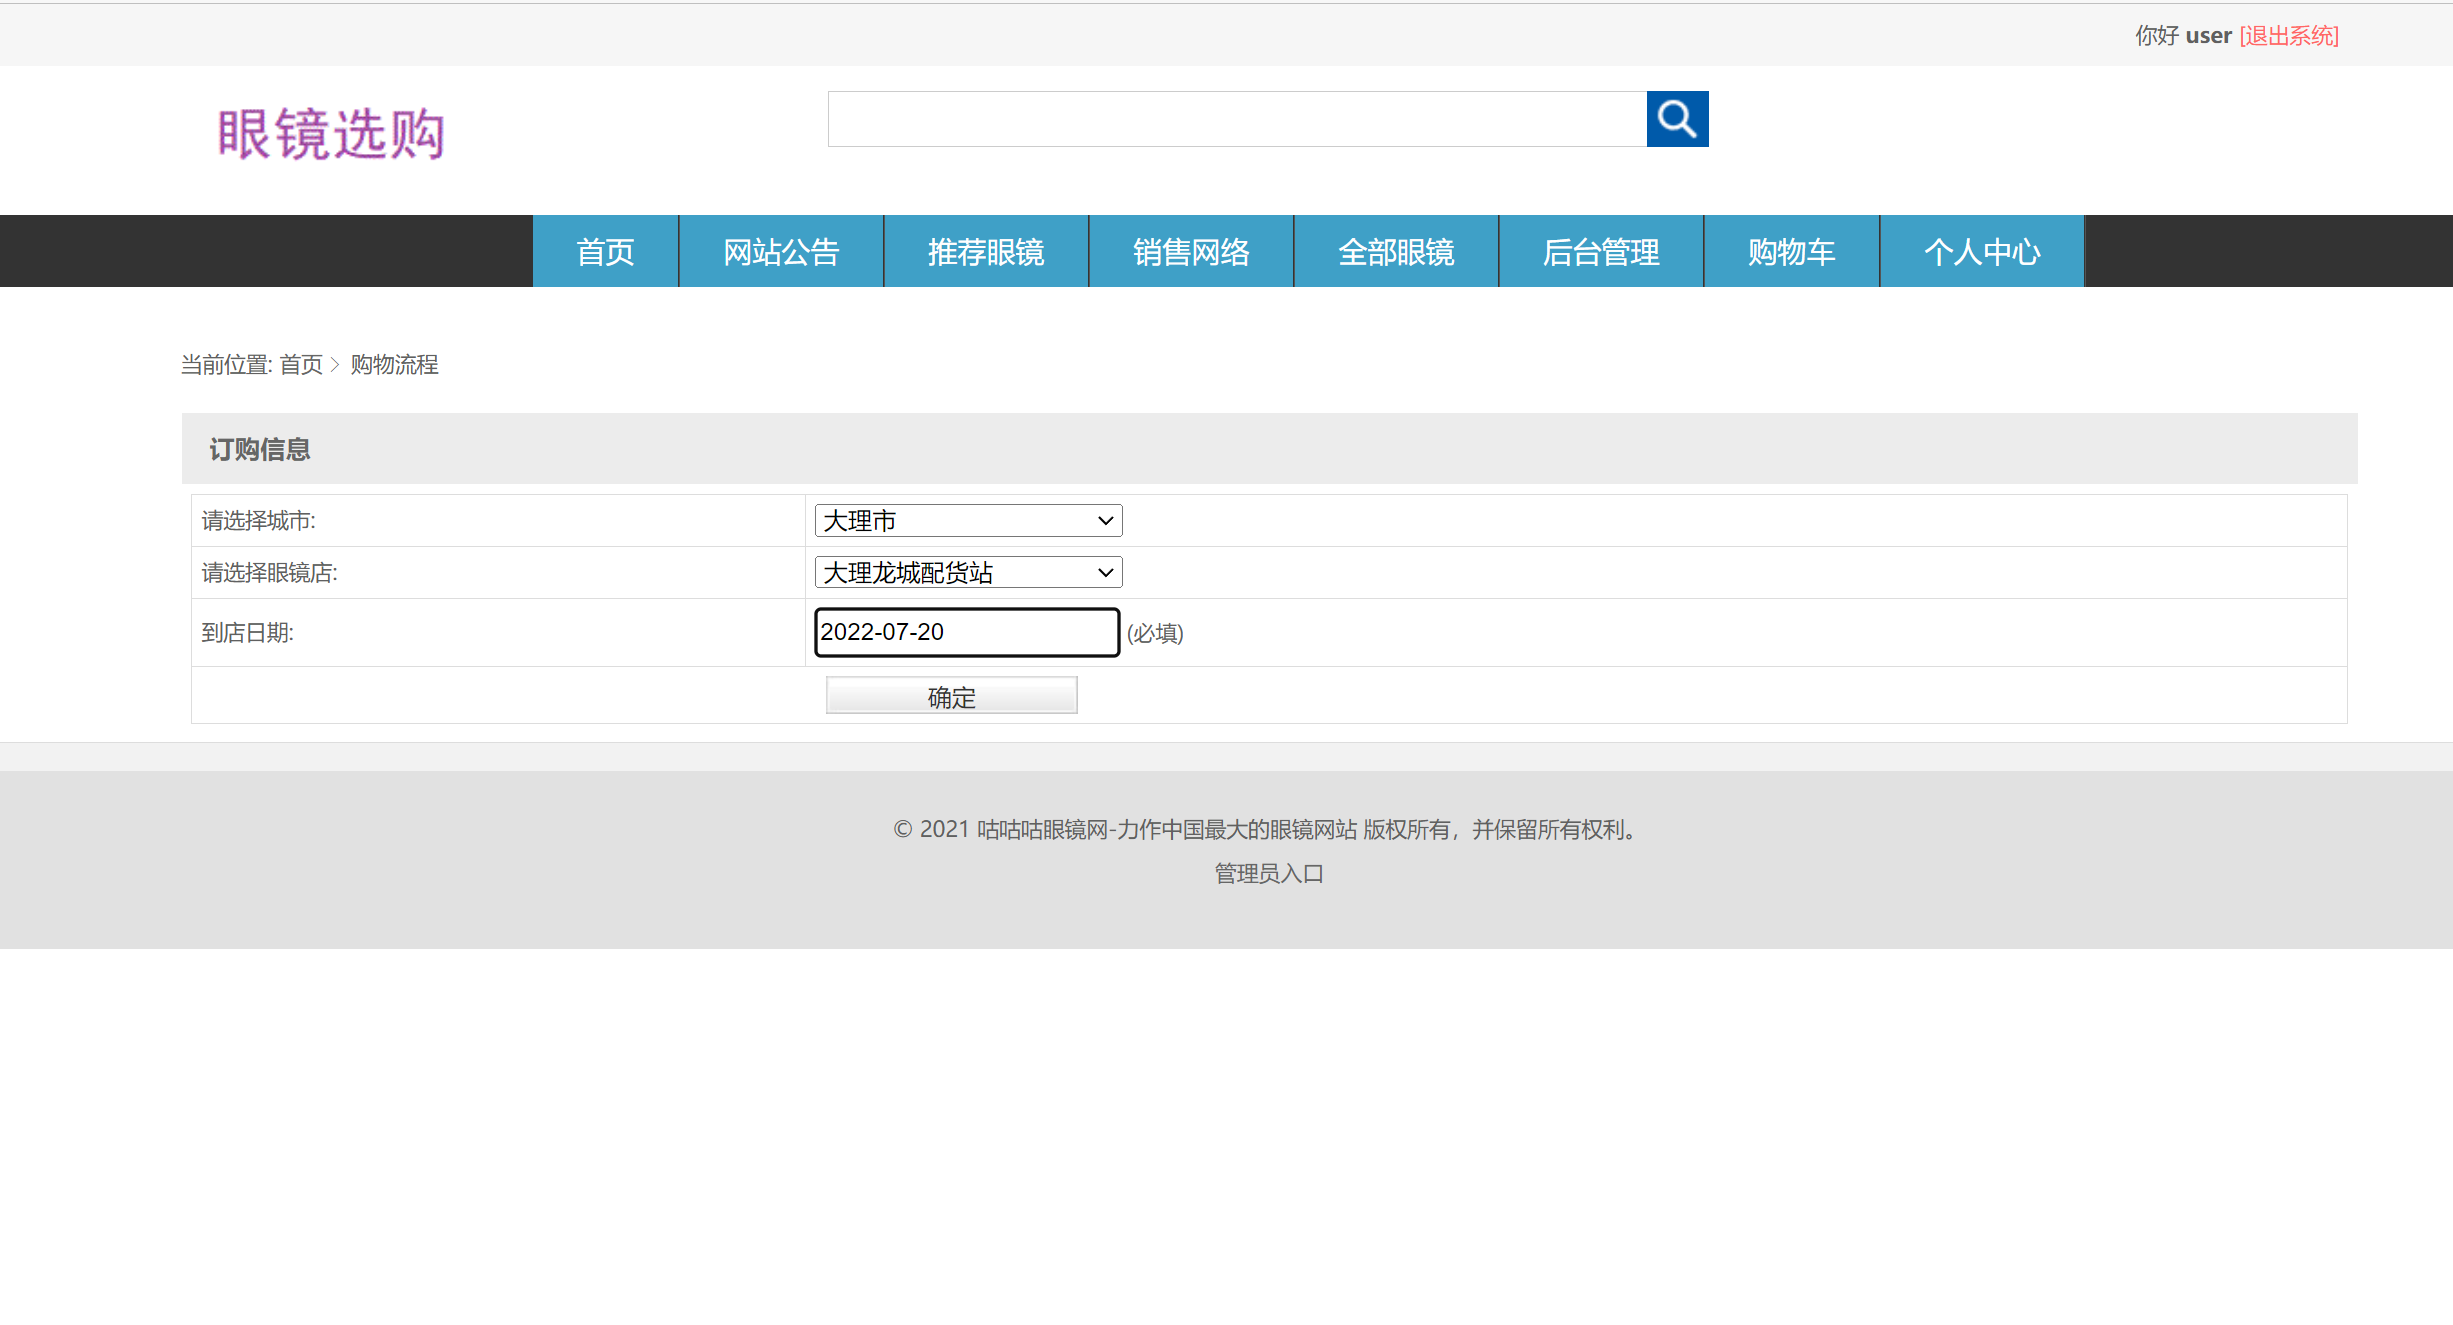Open the 网站公告 section
Viewport: 2453px width, 1325px height.
point(781,251)
